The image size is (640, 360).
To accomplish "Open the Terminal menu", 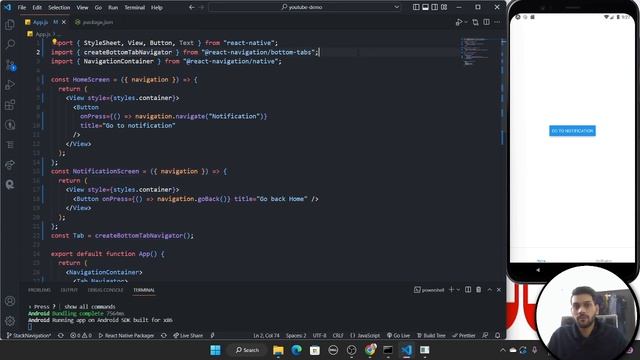I will (135, 7).
